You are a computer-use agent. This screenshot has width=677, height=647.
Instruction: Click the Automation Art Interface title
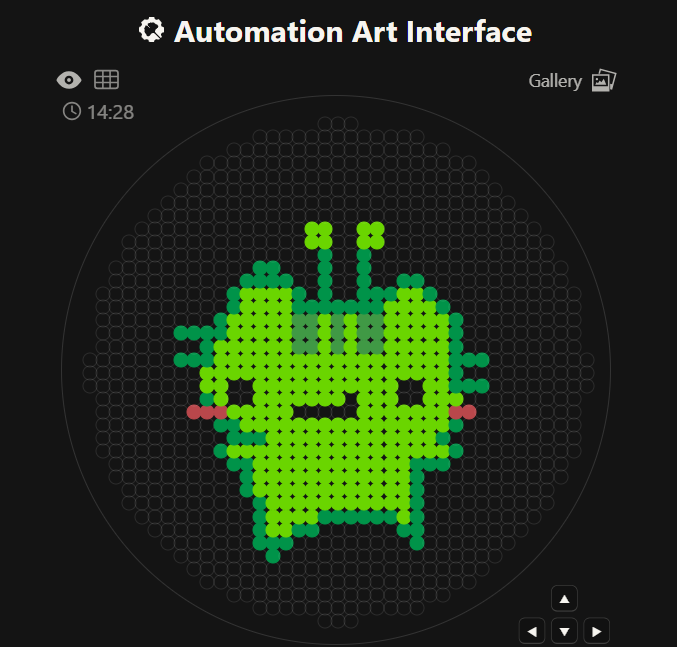[353, 32]
